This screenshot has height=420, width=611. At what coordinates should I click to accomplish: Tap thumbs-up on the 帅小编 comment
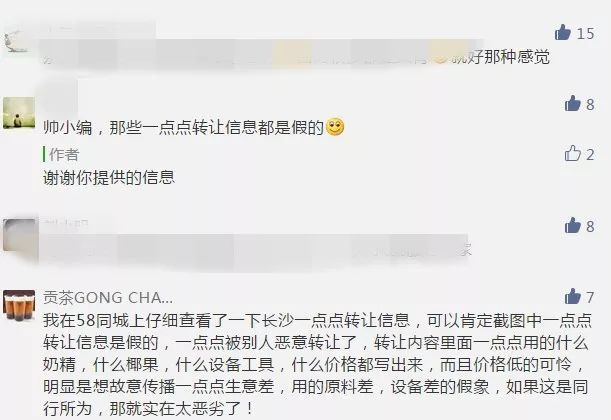[x=573, y=104]
